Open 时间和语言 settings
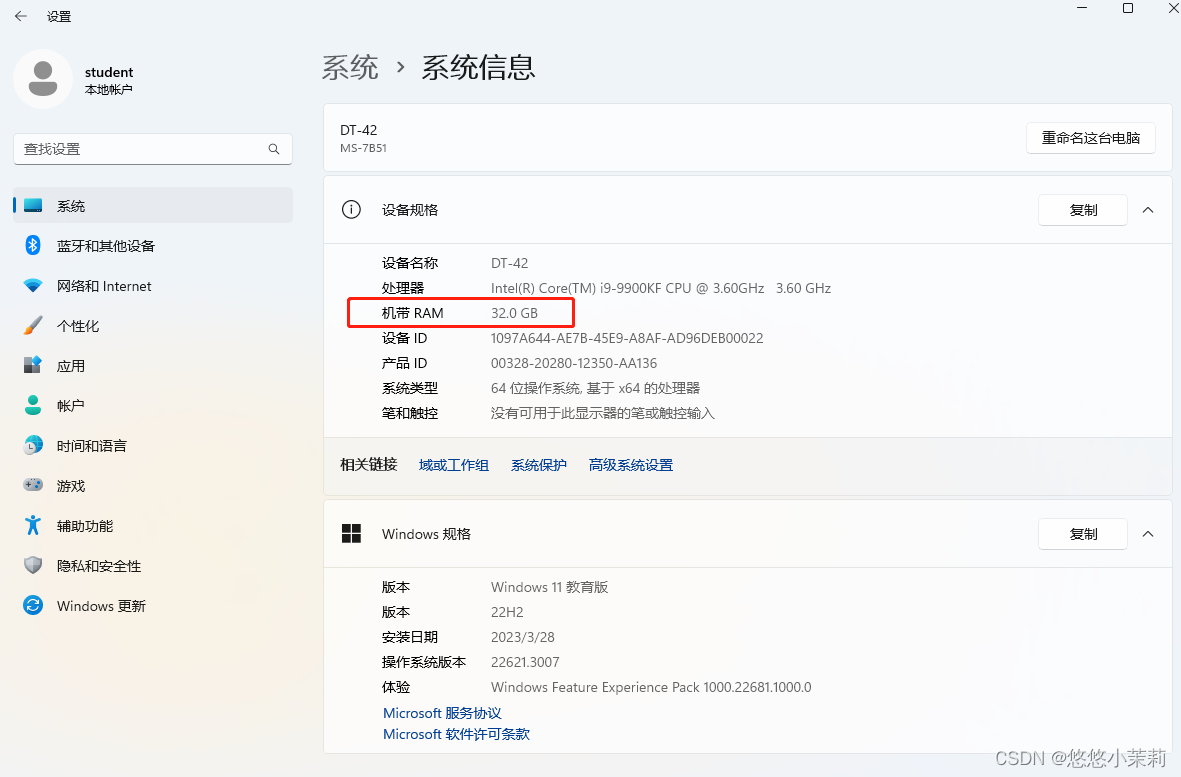 153,445
